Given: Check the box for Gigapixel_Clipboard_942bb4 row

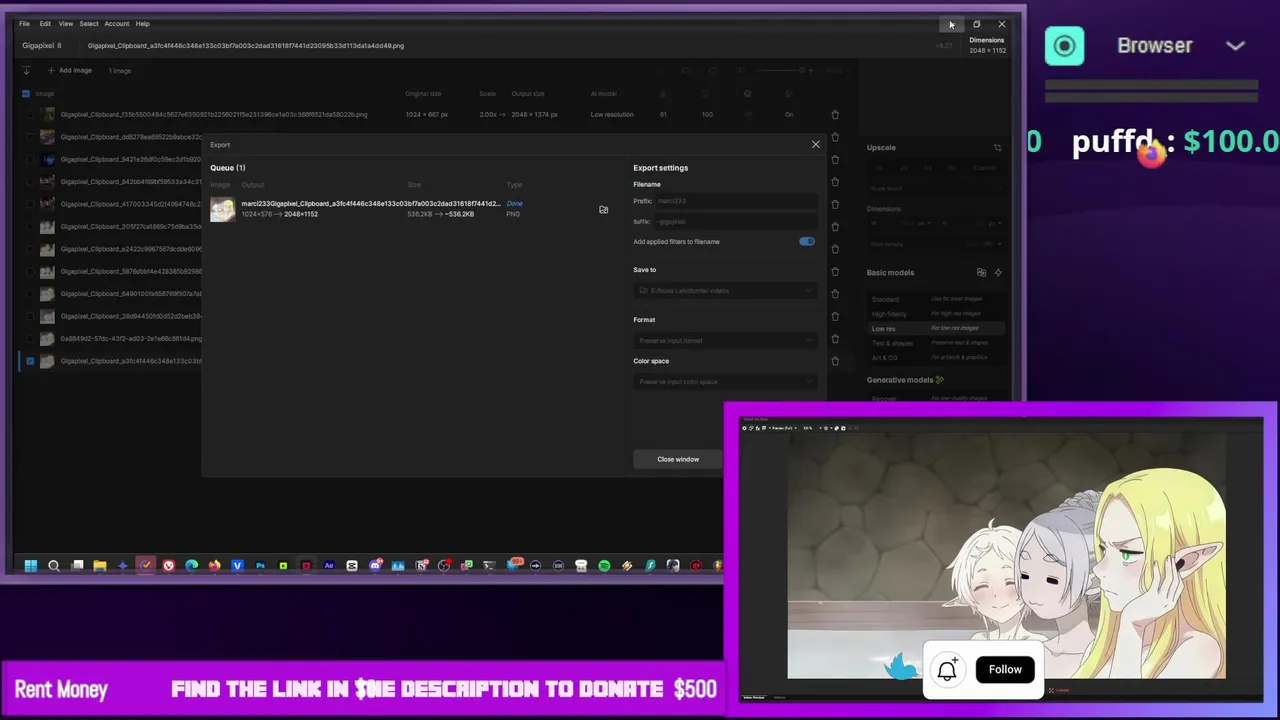Looking at the screenshot, I should coord(30,182).
